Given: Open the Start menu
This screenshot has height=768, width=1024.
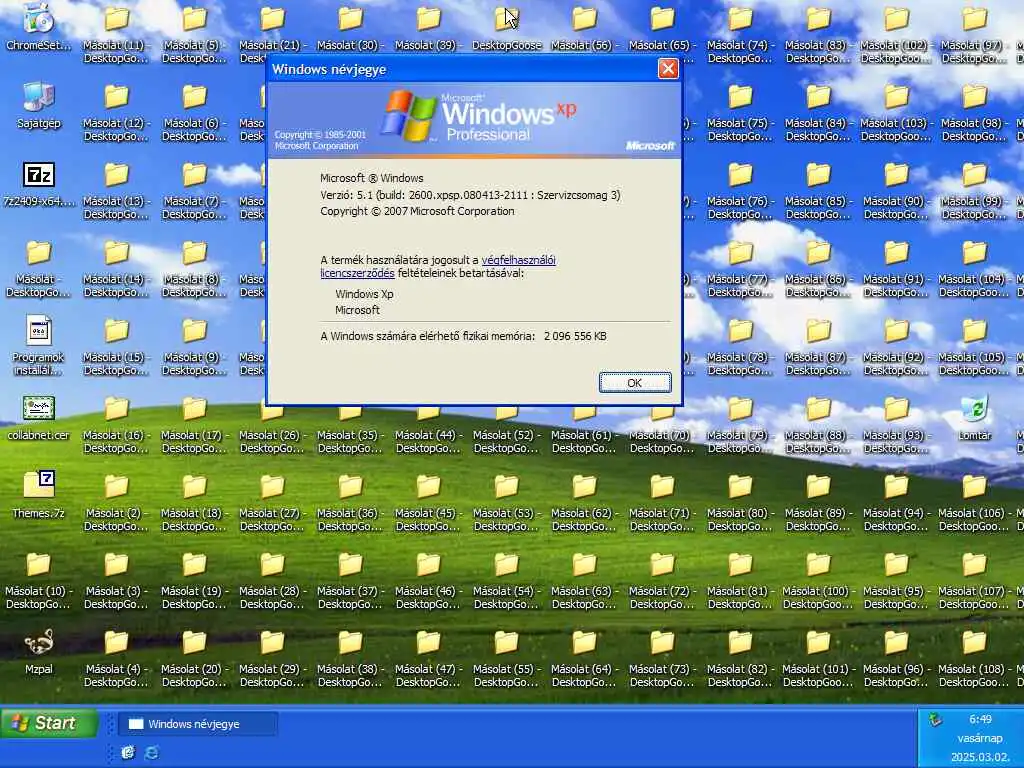Looking at the screenshot, I should click(49, 723).
